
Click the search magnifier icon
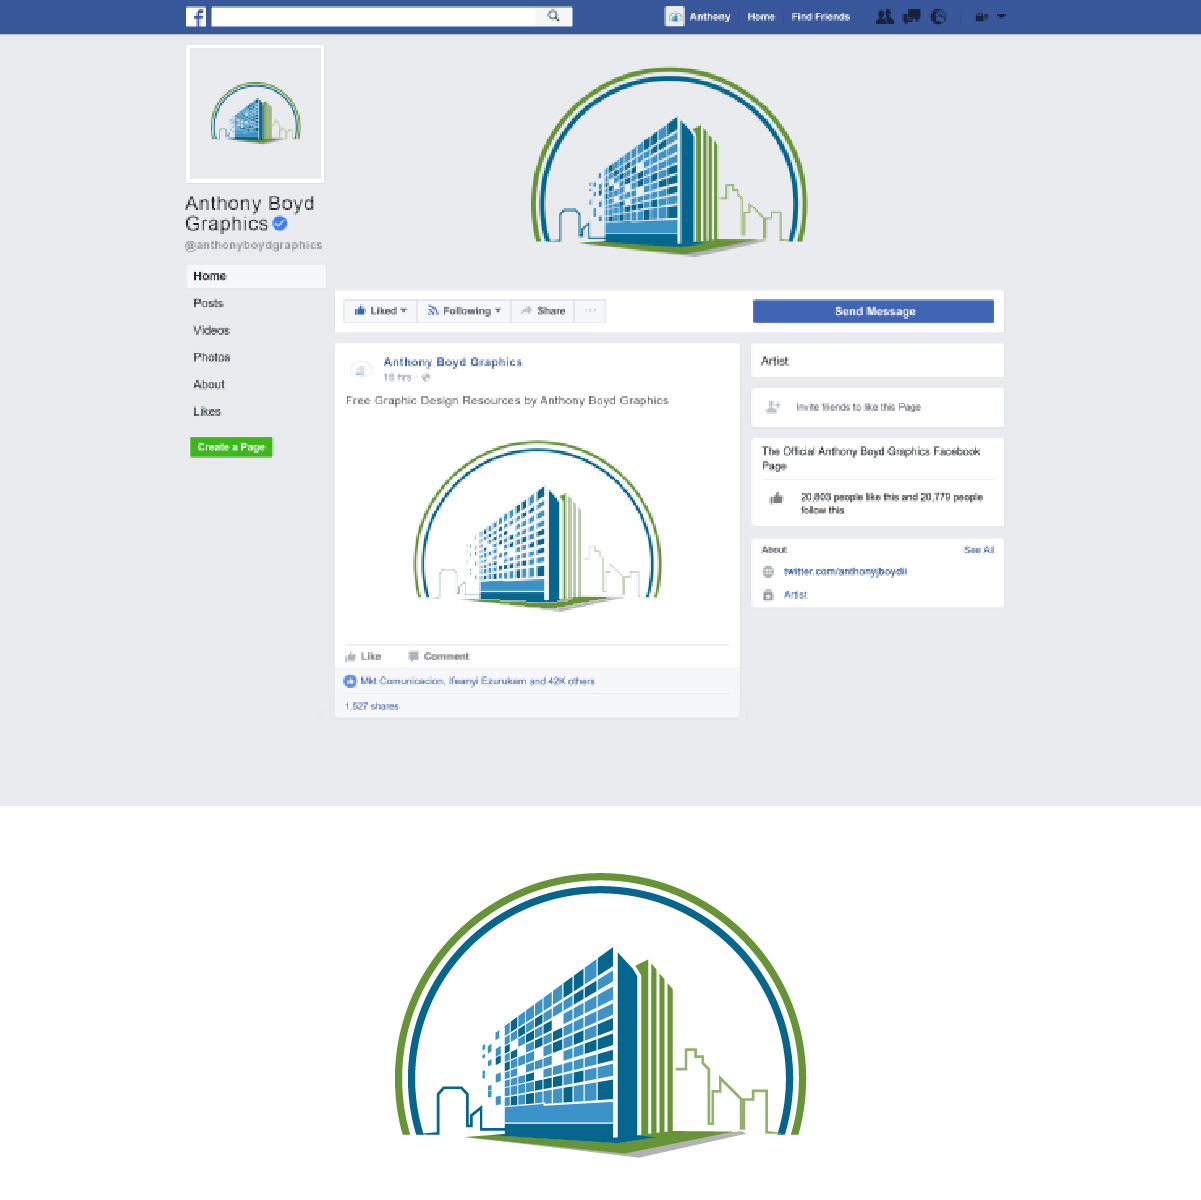pos(553,16)
